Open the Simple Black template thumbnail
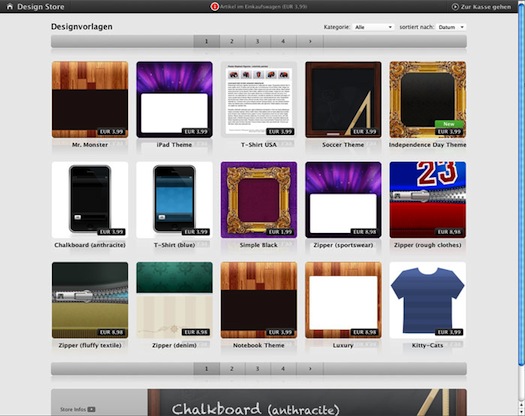 (259, 200)
